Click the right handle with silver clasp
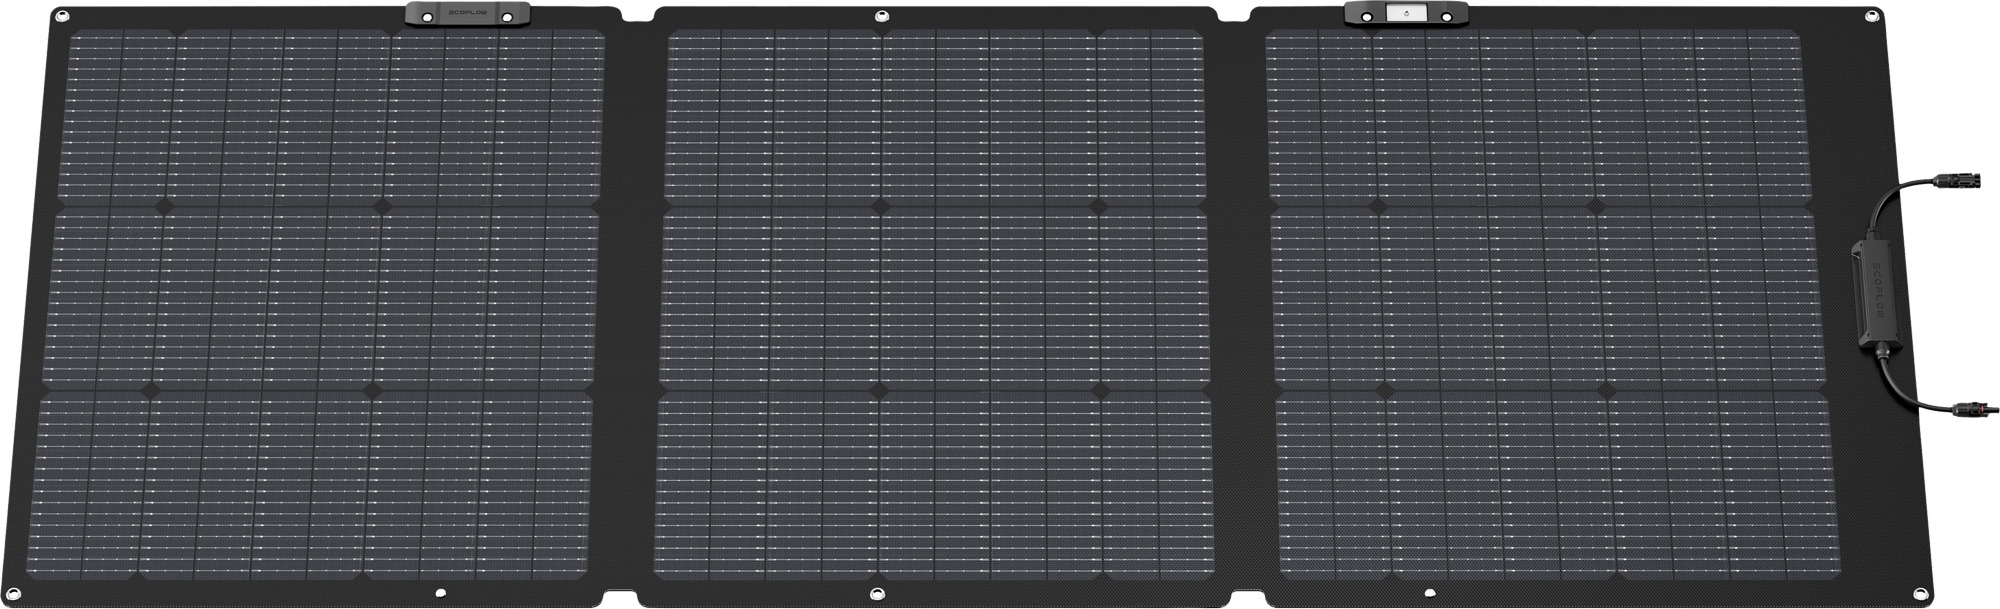Viewport: 2000px width, 609px height. [1407, 14]
